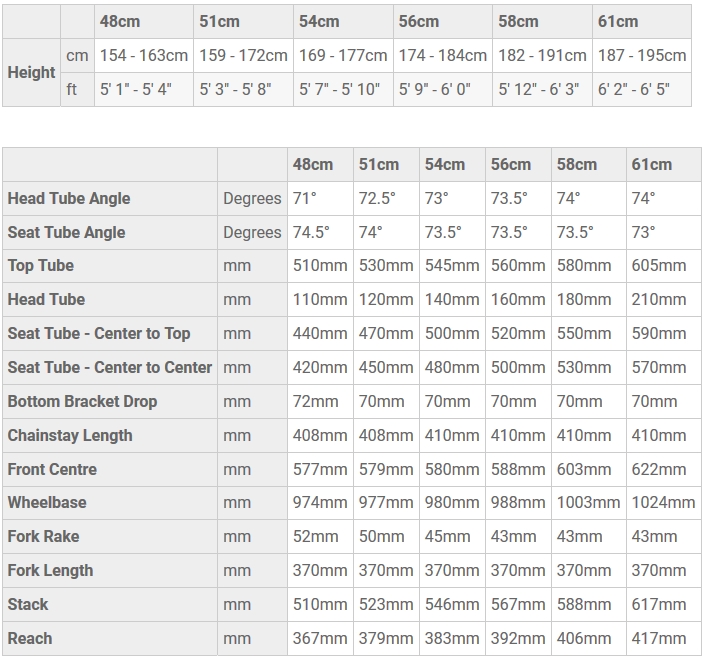Click the Height row label

tap(31, 73)
